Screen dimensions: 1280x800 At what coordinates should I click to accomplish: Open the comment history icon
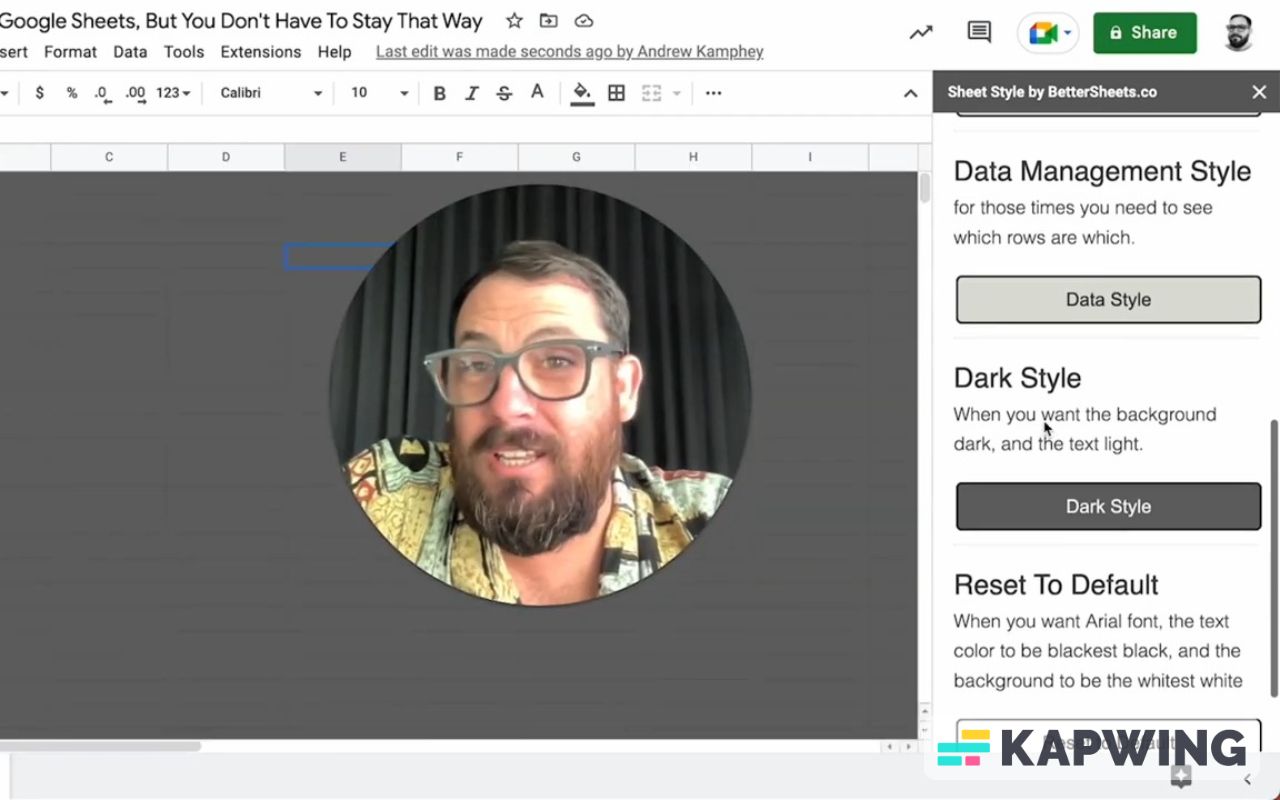click(x=979, y=32)
